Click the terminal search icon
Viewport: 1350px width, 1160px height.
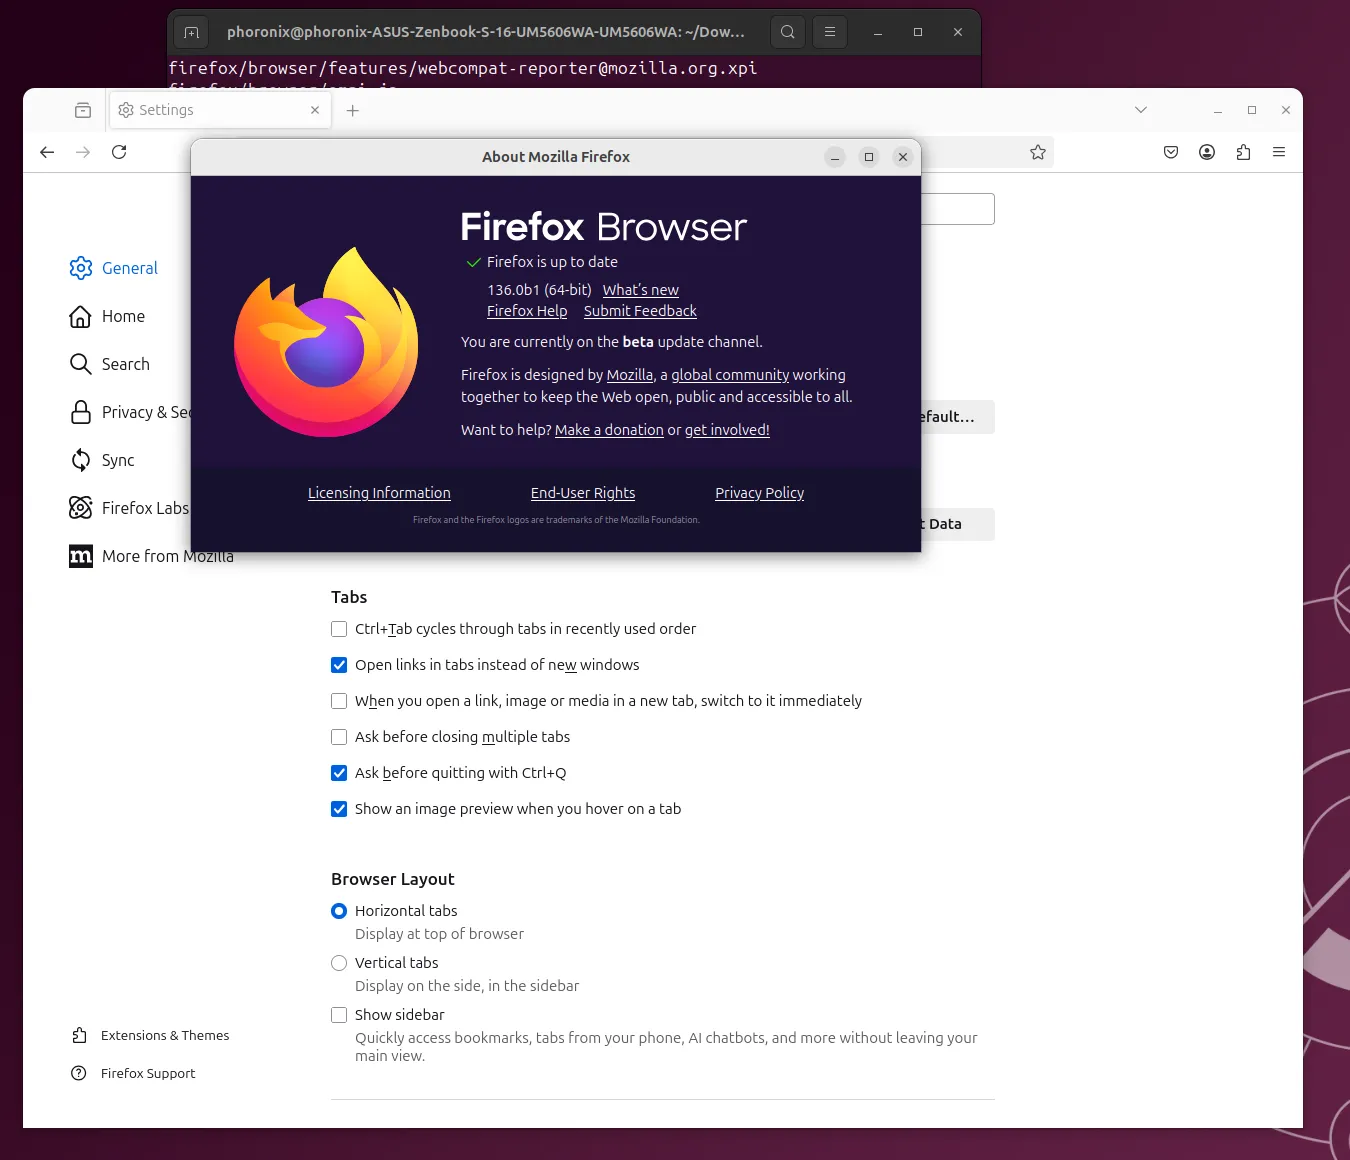click(x=788, y=32)
